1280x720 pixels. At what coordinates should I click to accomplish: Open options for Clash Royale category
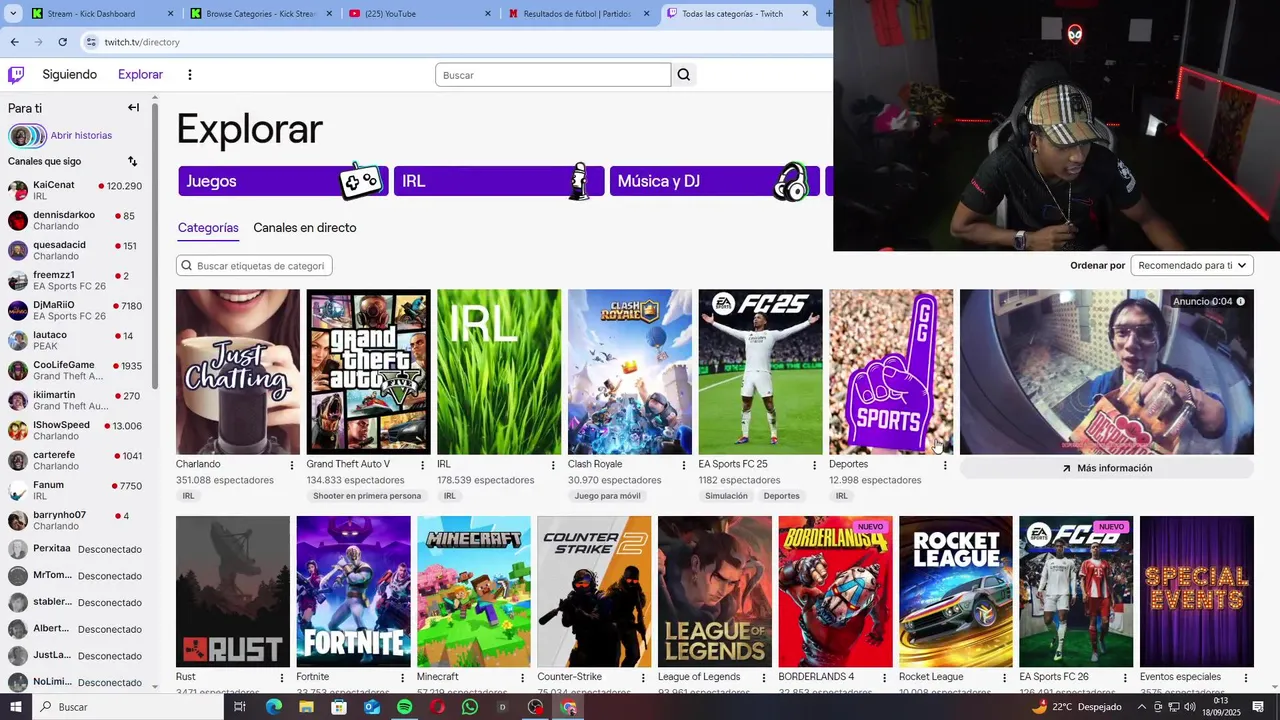pyautogui.click(x=684, y=465)
